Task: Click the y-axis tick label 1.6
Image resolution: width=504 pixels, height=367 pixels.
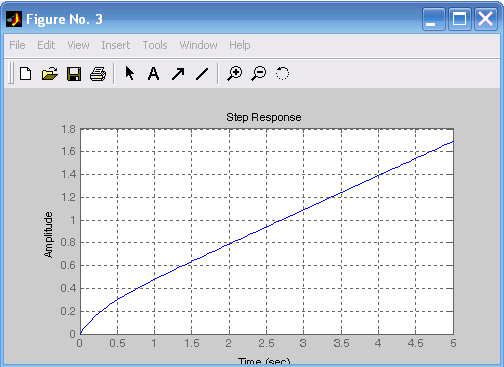Action: pyautogui.click(x=68, y=152)
